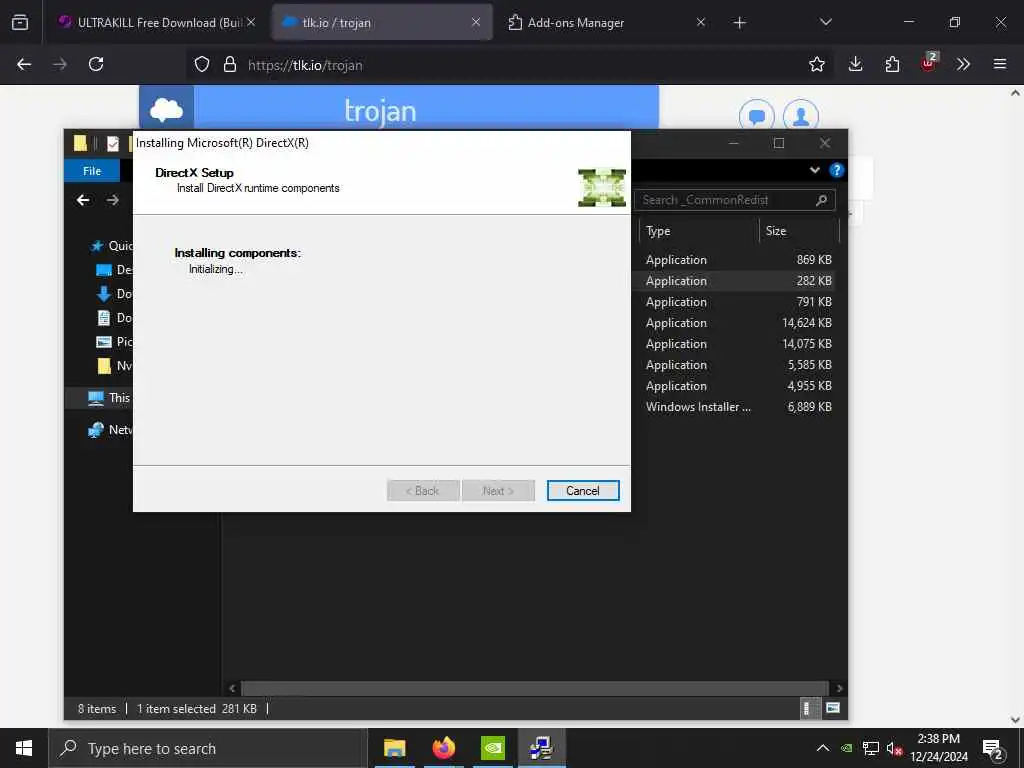Close the ULTRAKILL Free Download tab
This screenshot has height=768, width=1024.
coord(251,22)
